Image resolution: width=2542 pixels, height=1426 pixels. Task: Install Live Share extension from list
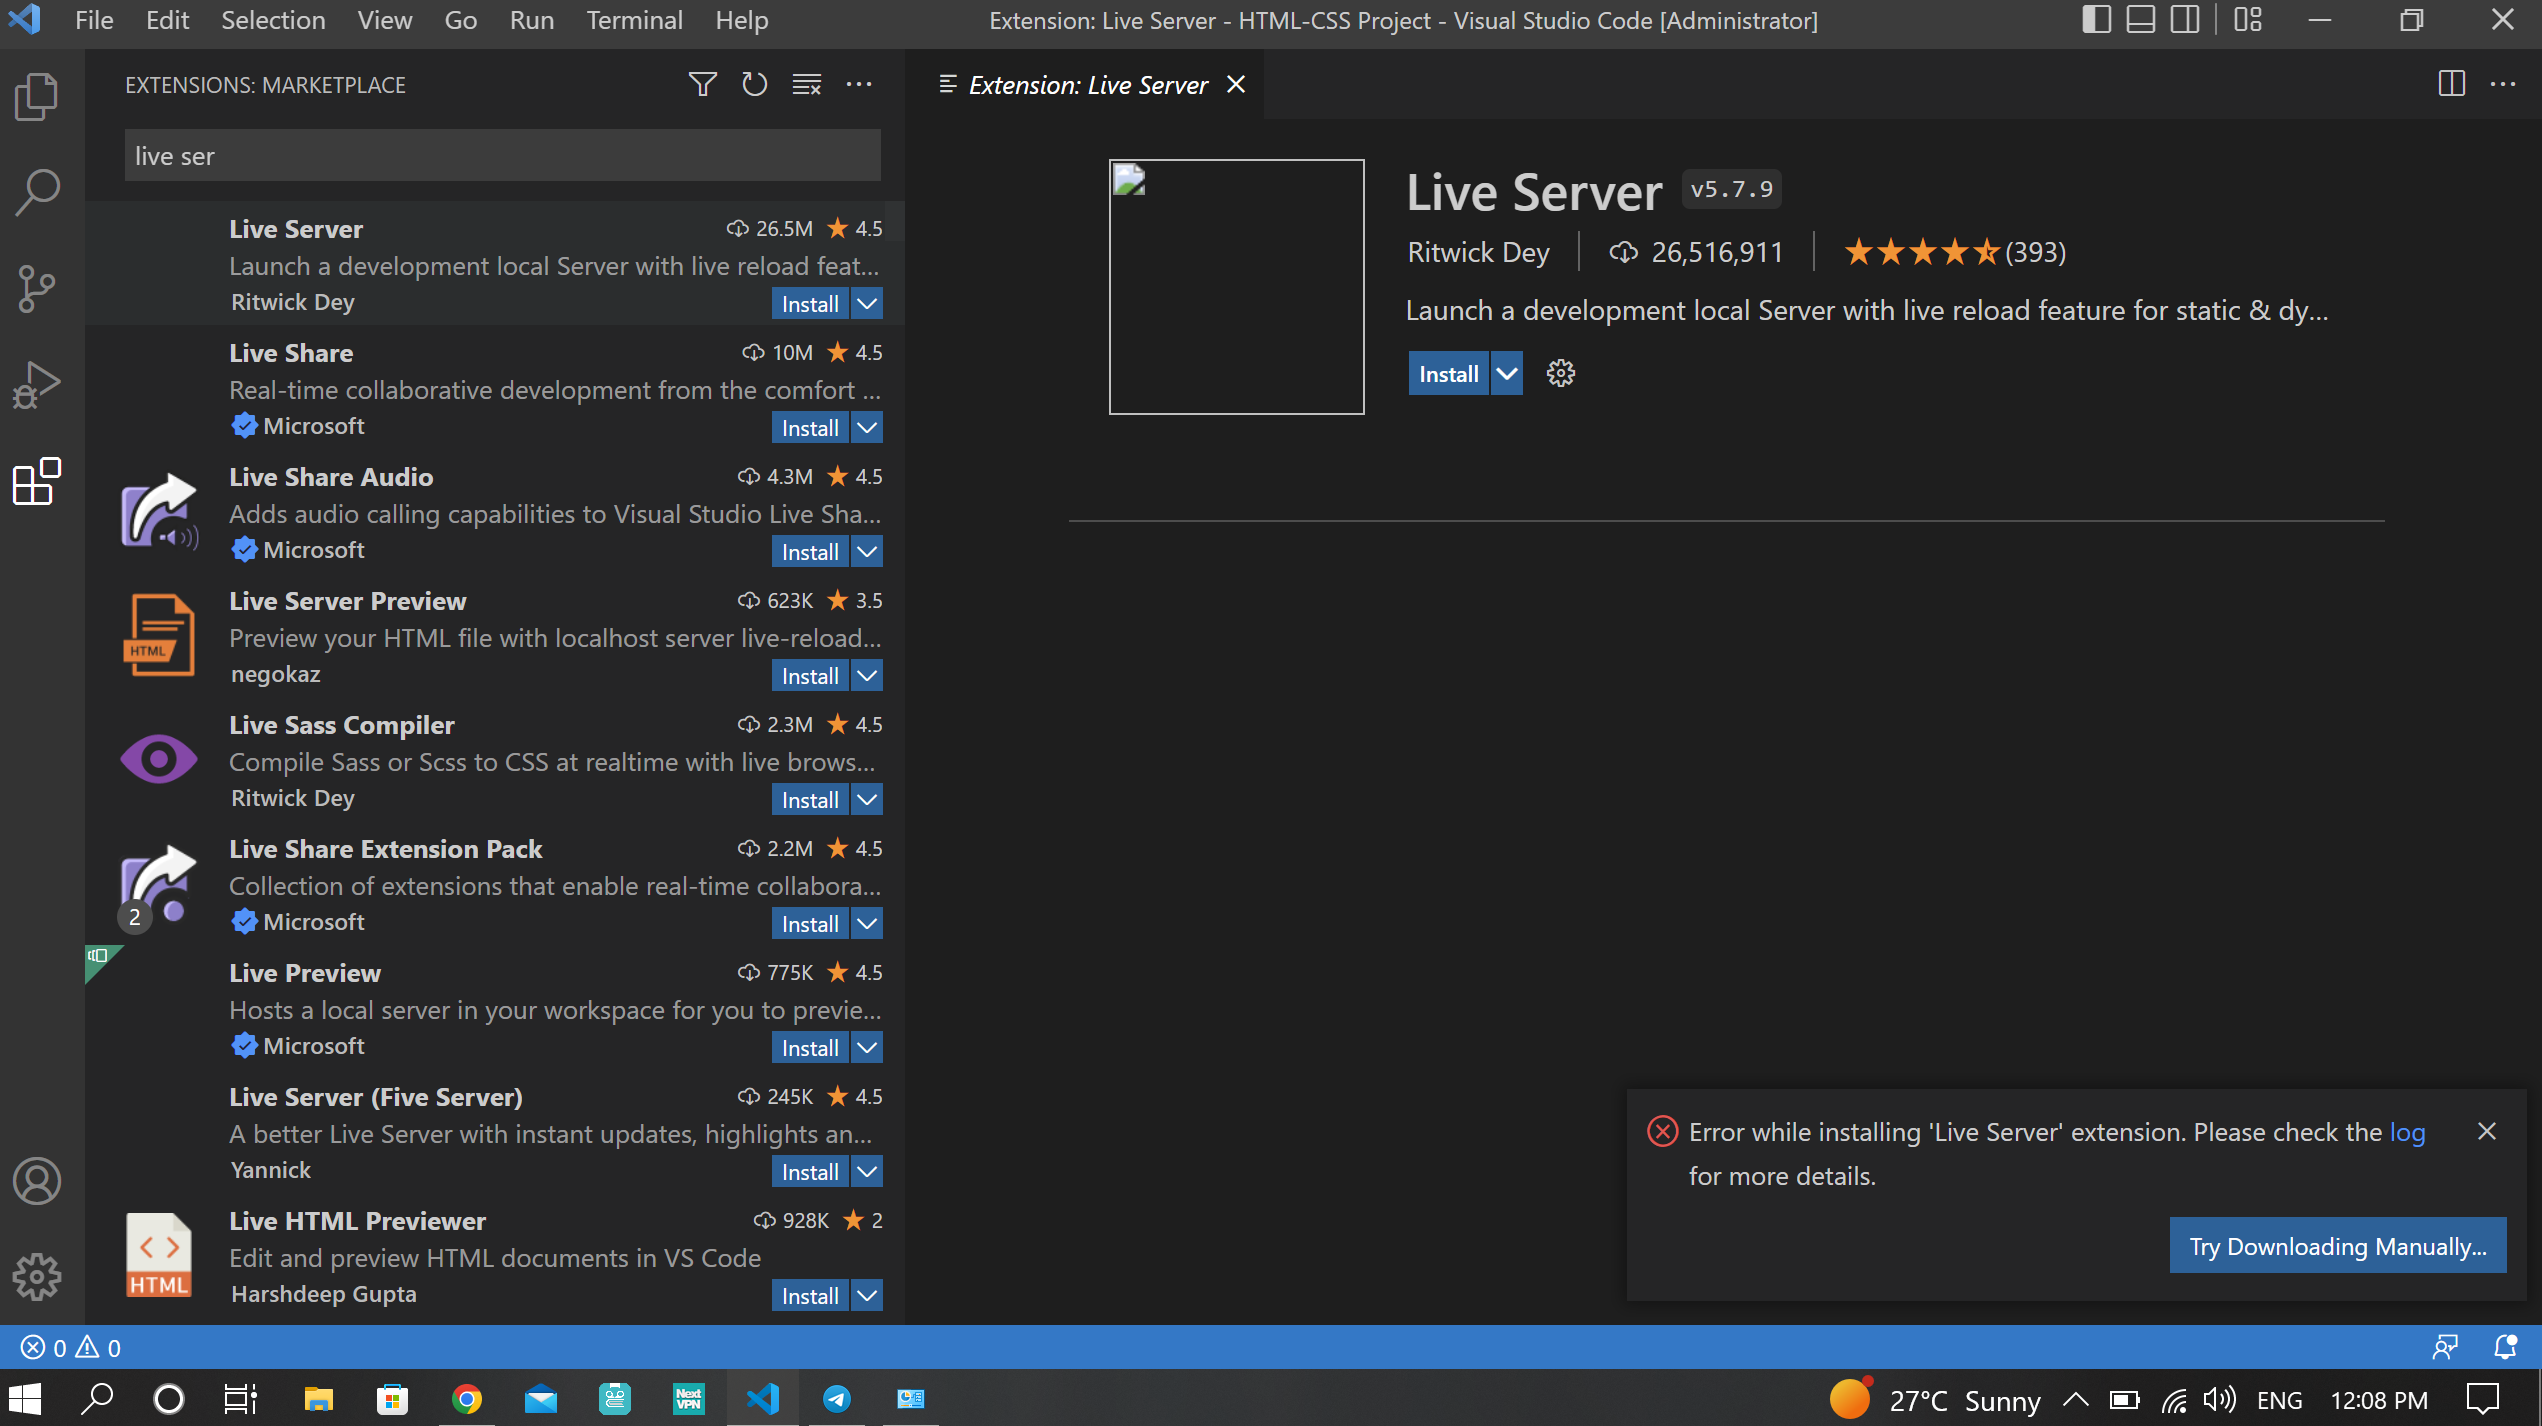[810, 427]
